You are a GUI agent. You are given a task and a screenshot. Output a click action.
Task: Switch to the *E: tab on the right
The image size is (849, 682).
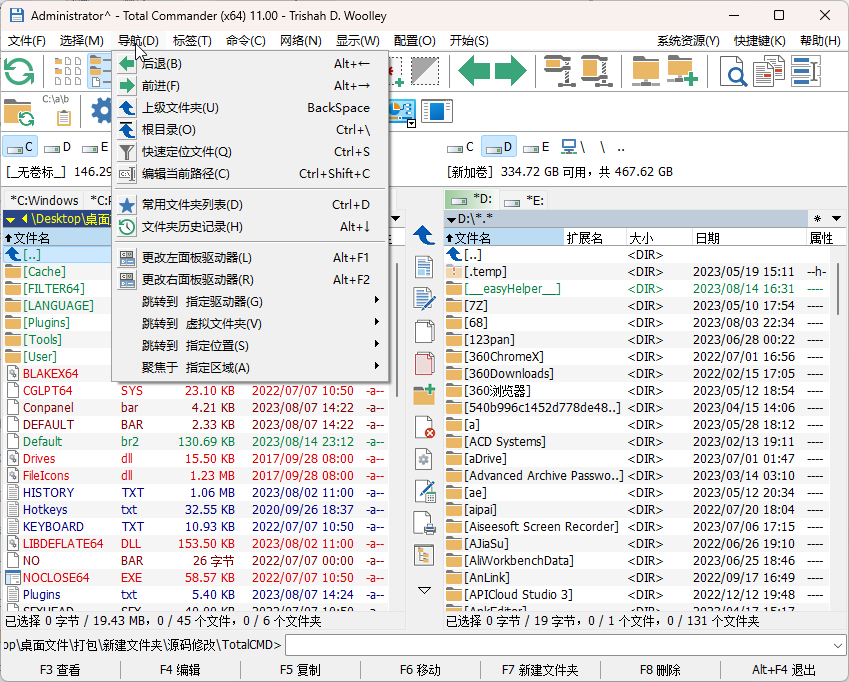tap(524, 201)
